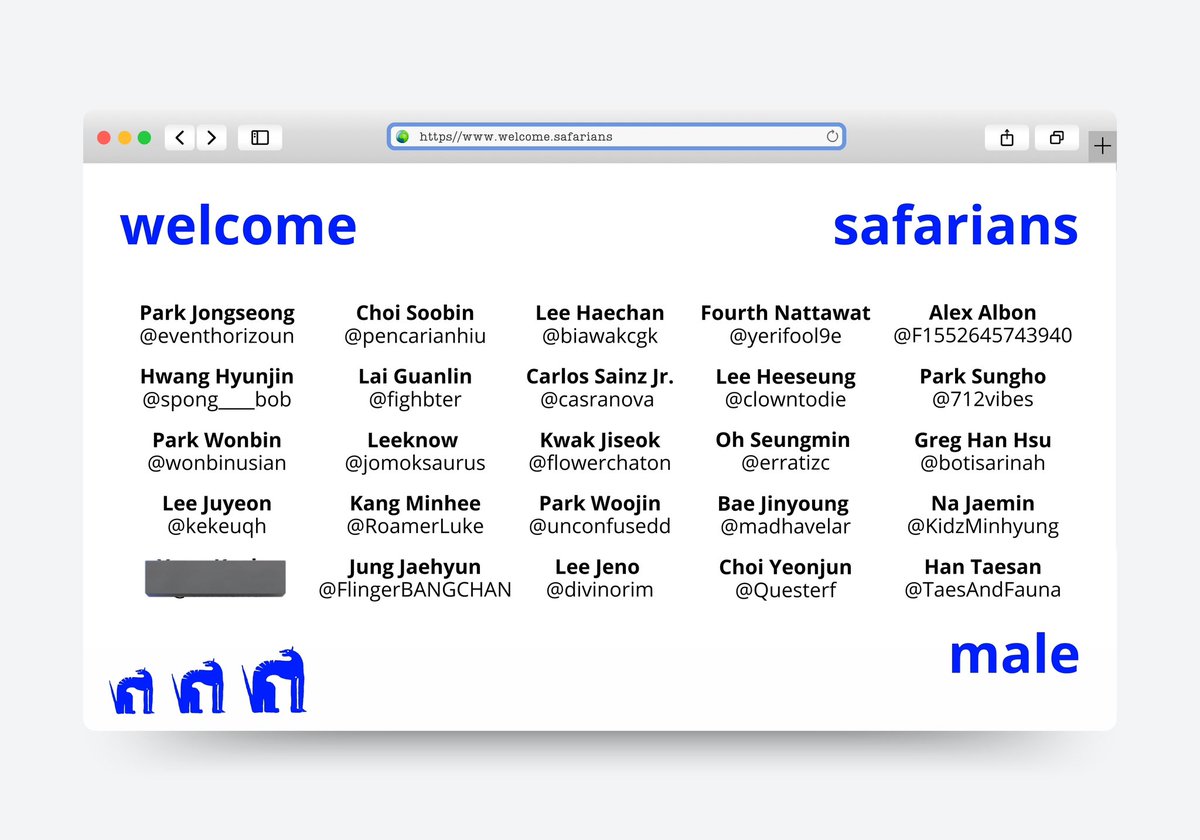The width and height of the screenshot is (1200, 840).
Task: Click the green fullscreen window button
Action: [x=144, y=138]
